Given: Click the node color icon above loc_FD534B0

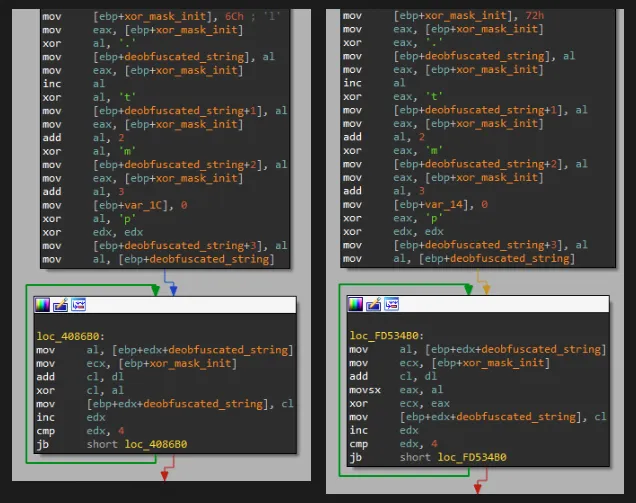Looking at the screenshot, I should tap(355, 304).
